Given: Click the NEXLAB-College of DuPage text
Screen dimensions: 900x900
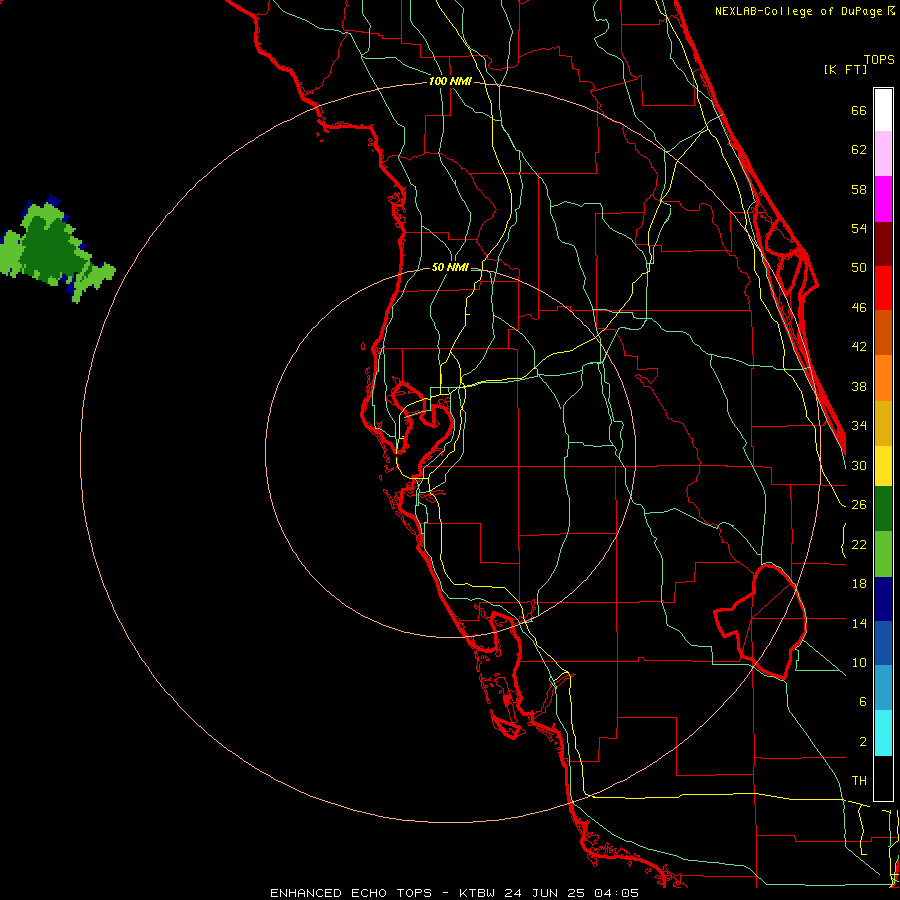Looking at the screenshot, I should pyautogui.click(x=799, y=11).
